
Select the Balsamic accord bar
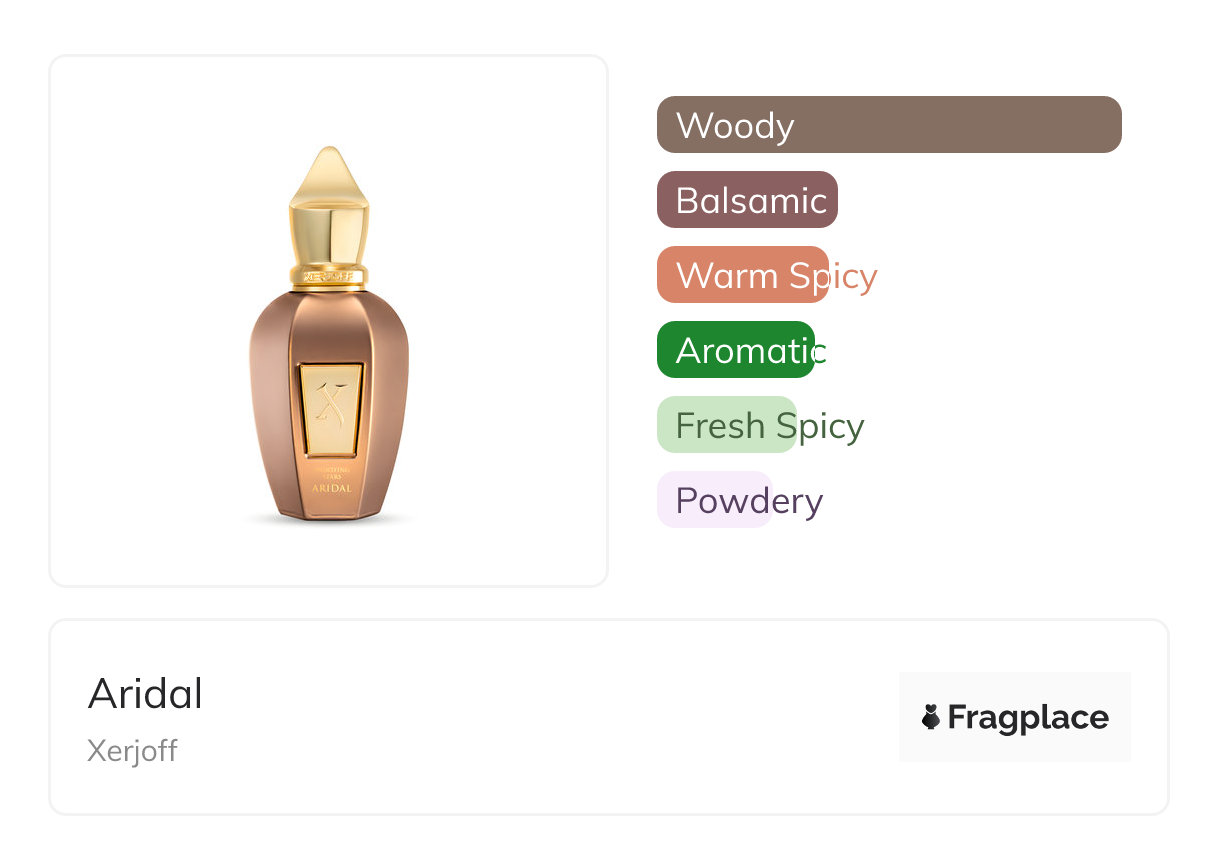pos(747,200)
